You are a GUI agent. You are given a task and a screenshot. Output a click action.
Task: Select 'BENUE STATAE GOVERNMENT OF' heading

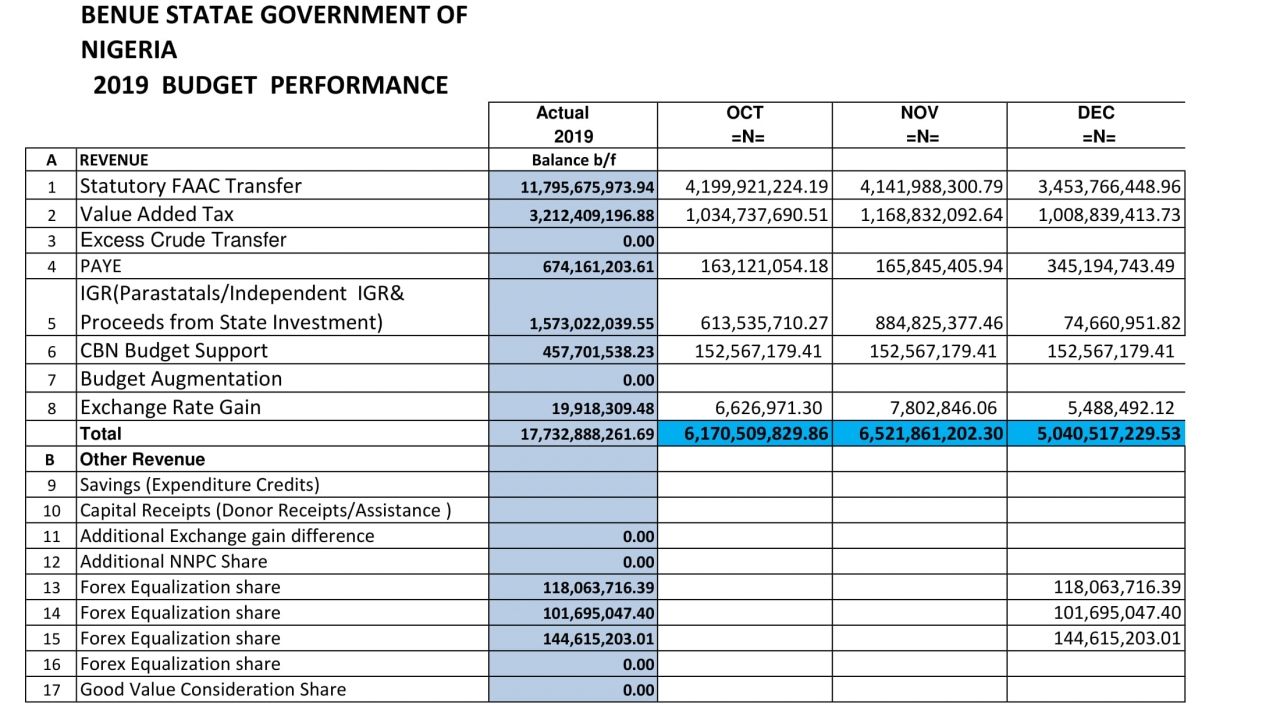pyautogui.click(x=273, y=16)
